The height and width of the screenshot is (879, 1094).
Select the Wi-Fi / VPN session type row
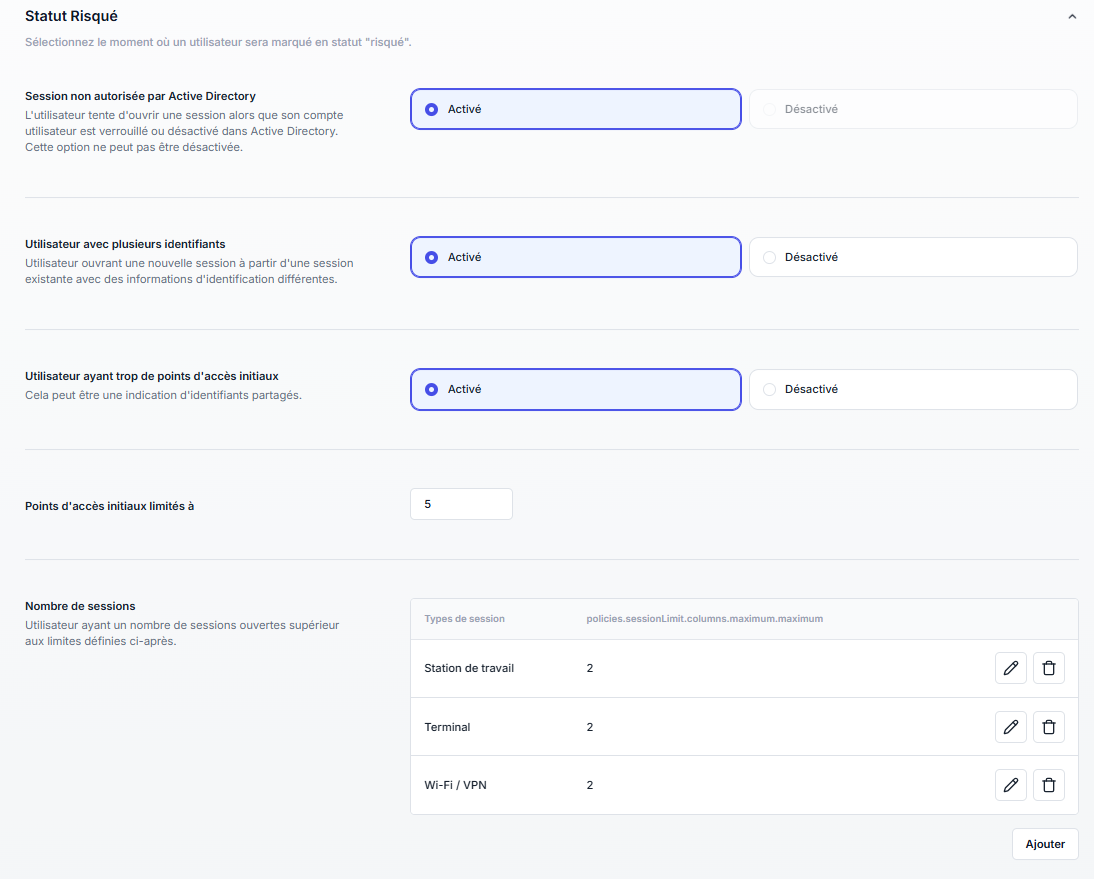pyautogui.click(x=455, y=785)
